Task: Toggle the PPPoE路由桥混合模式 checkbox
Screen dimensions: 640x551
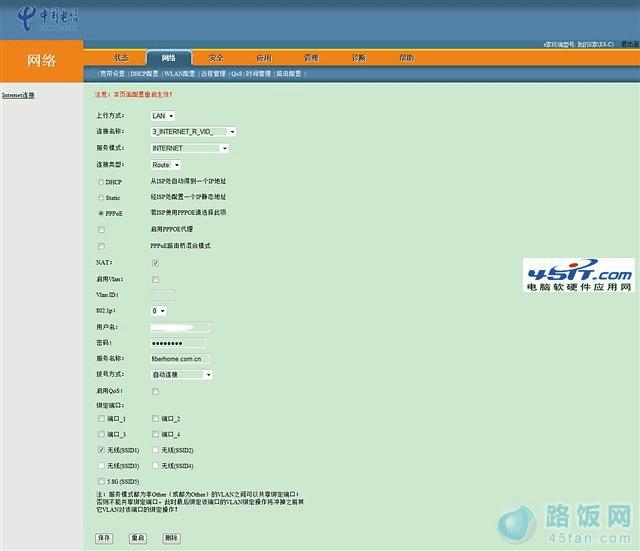Action: pos(101,247)
